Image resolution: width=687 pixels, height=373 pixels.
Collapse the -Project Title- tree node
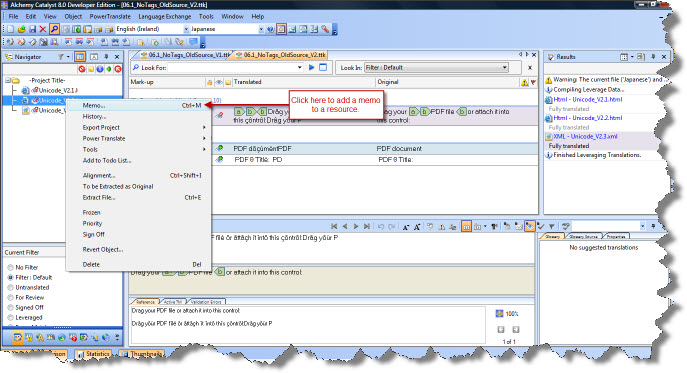[7, 81]
